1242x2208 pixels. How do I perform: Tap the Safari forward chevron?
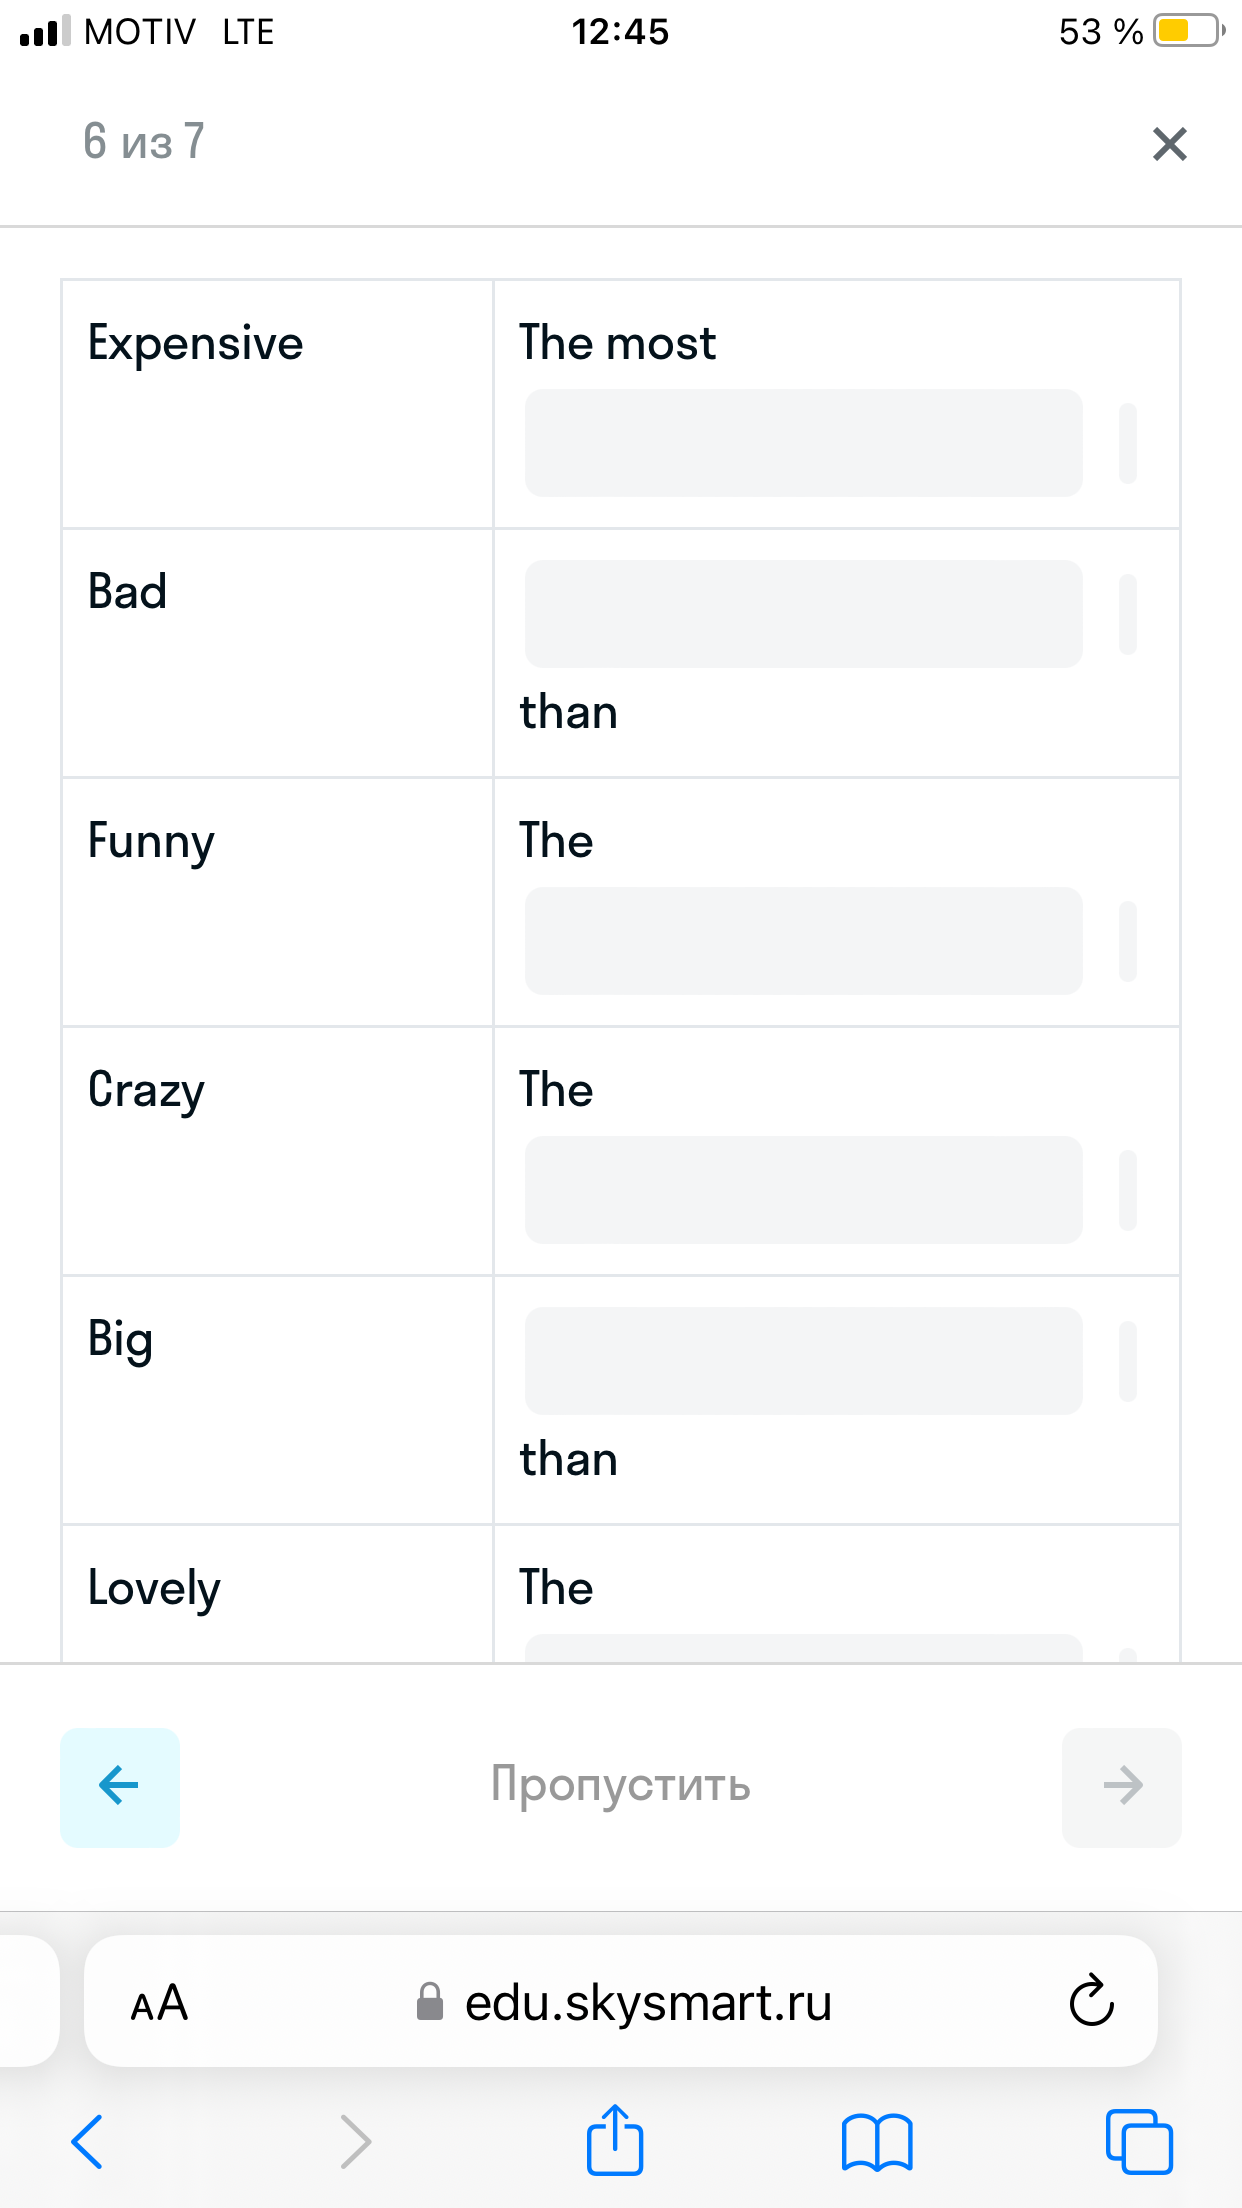point(355,2142)
